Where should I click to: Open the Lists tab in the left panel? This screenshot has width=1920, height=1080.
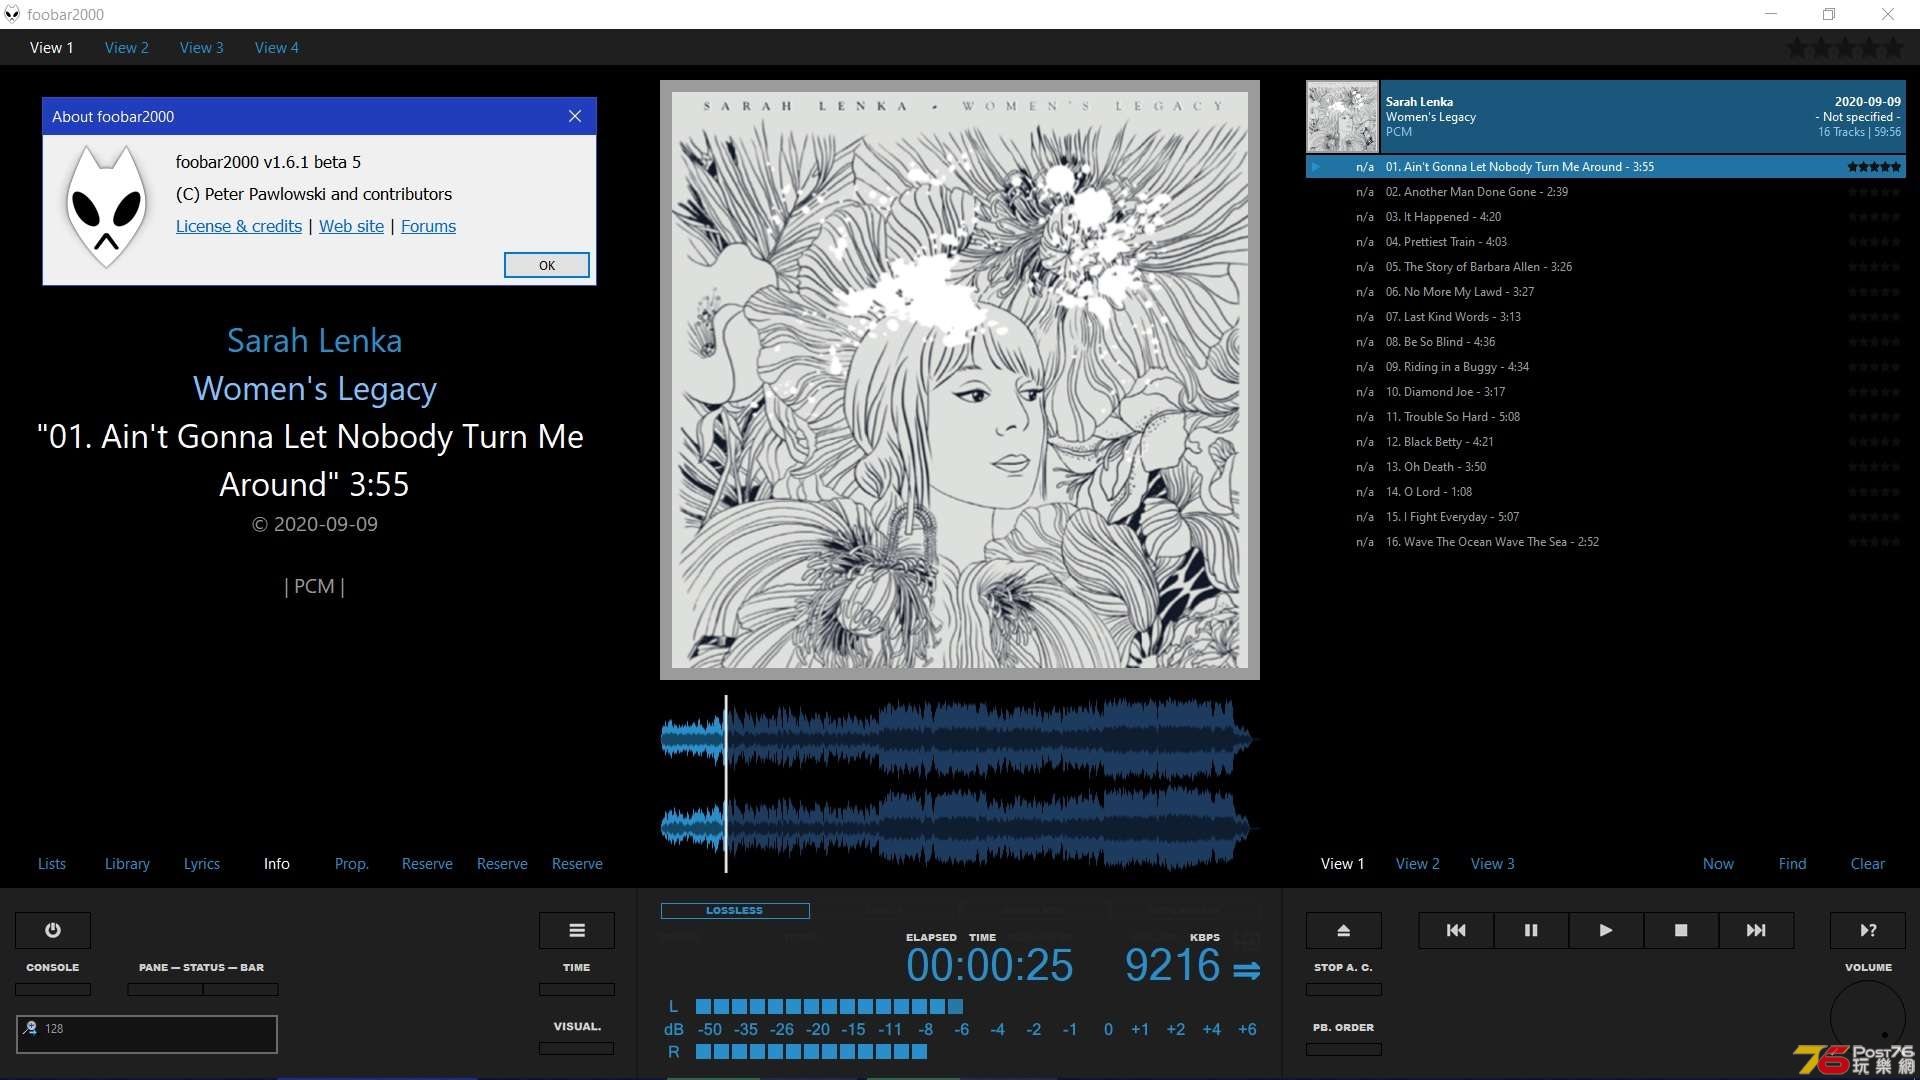pos(52,863)
